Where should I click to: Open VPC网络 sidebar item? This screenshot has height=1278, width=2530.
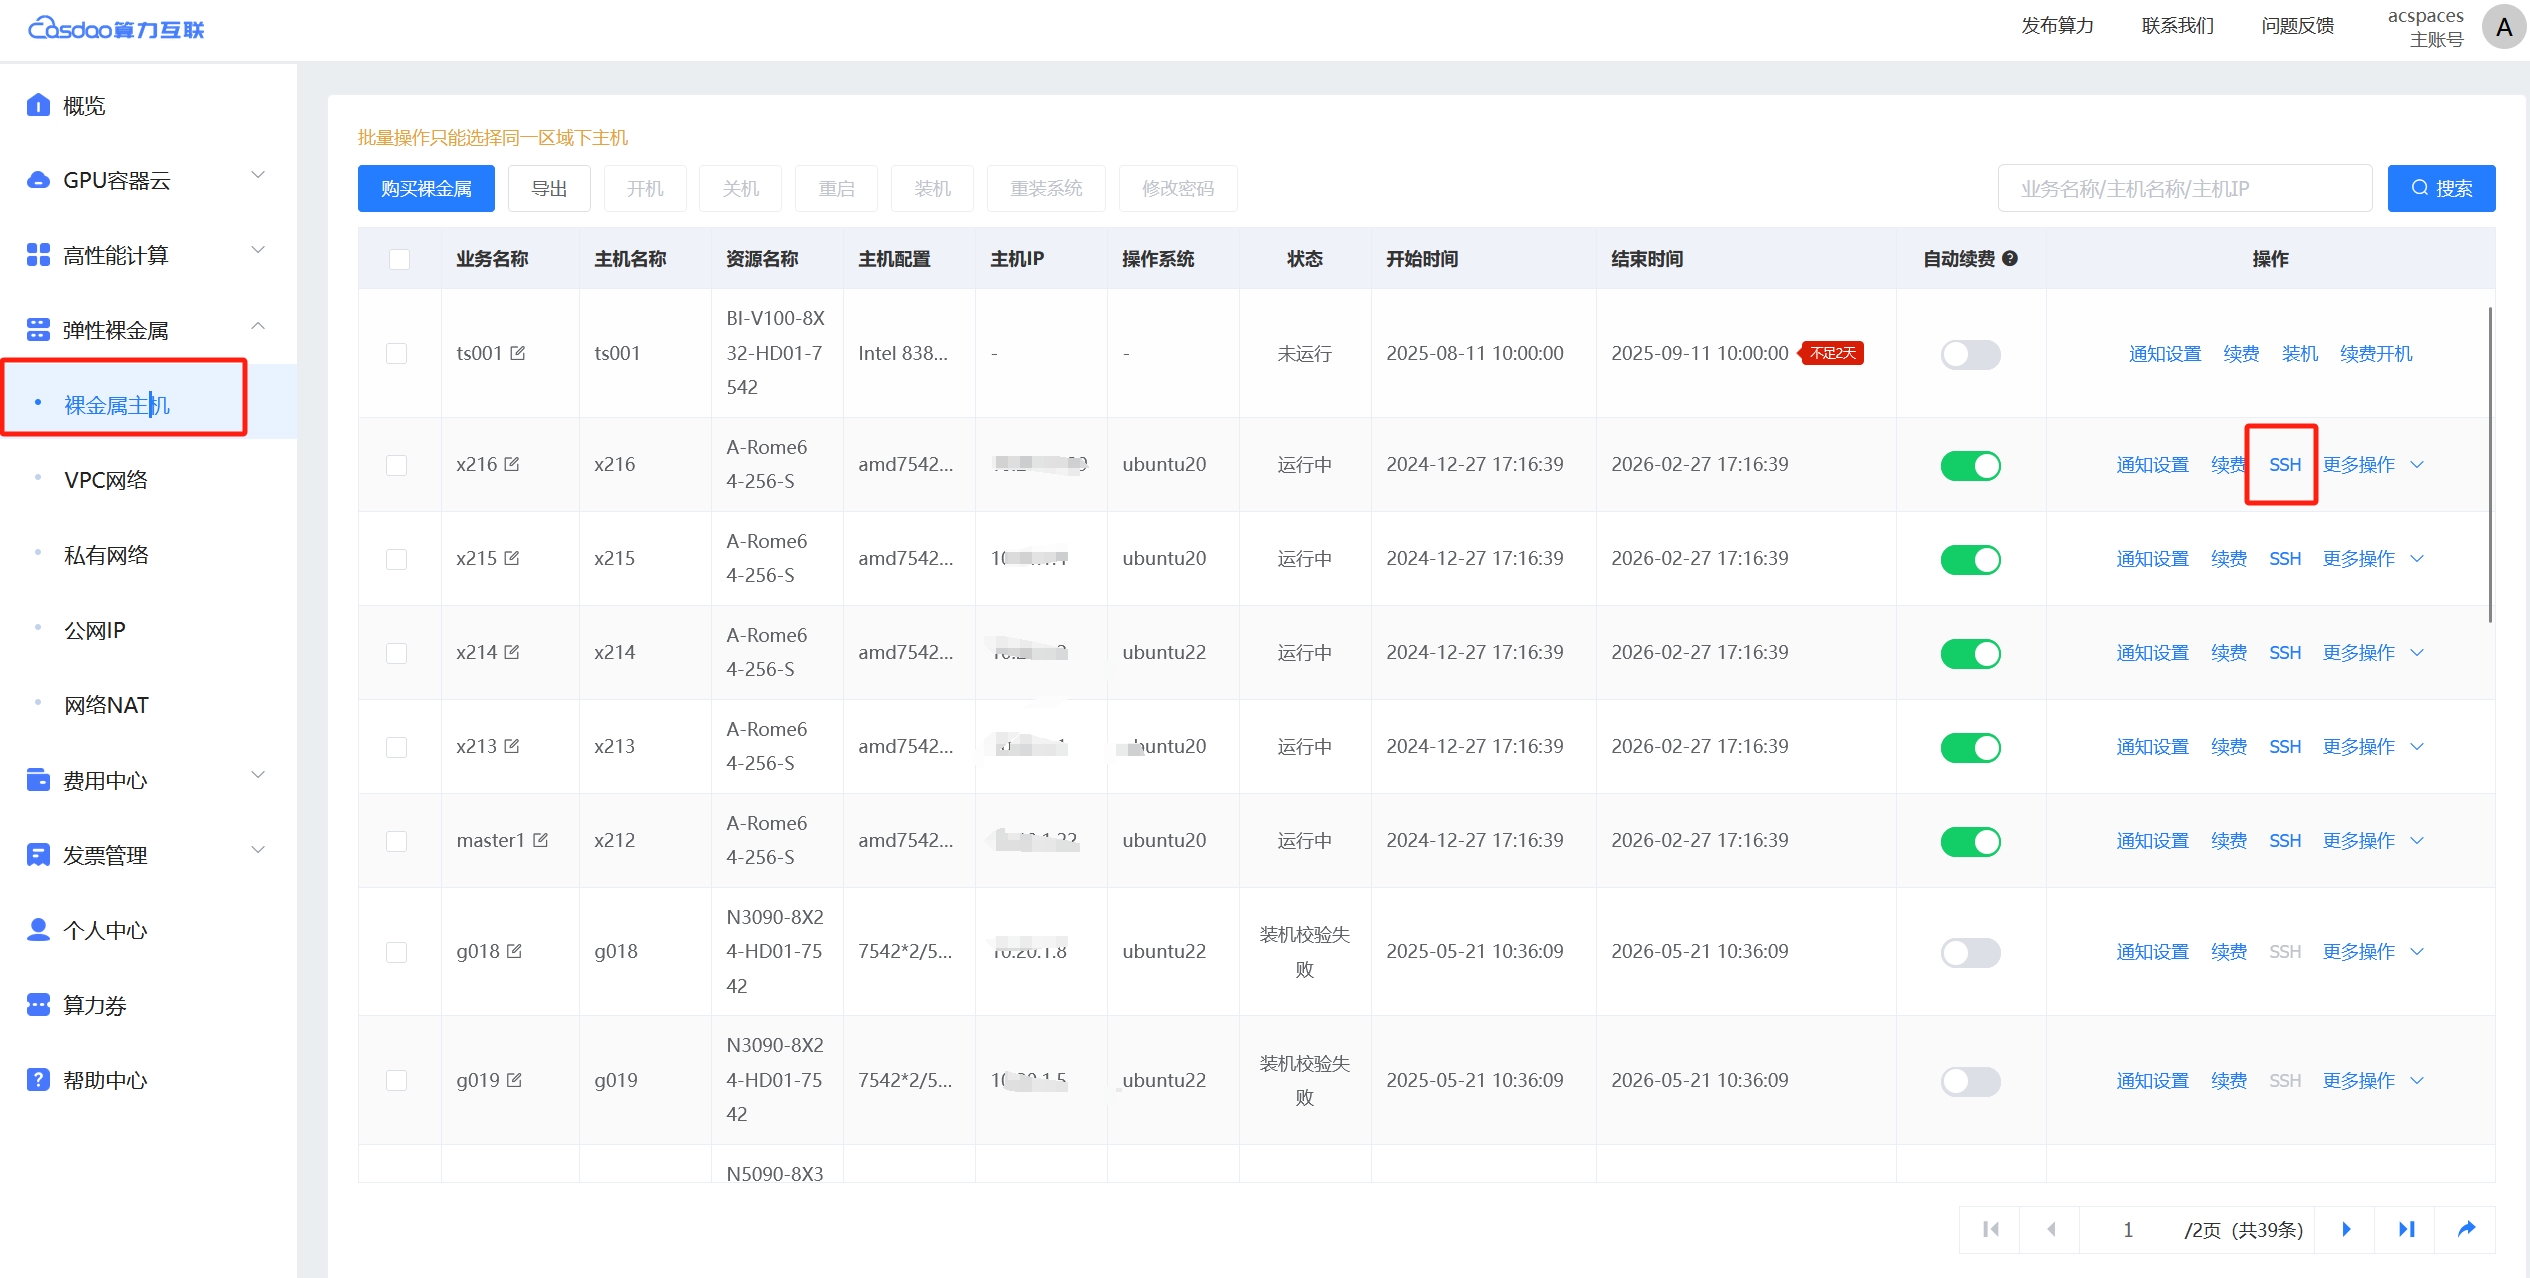106,480
